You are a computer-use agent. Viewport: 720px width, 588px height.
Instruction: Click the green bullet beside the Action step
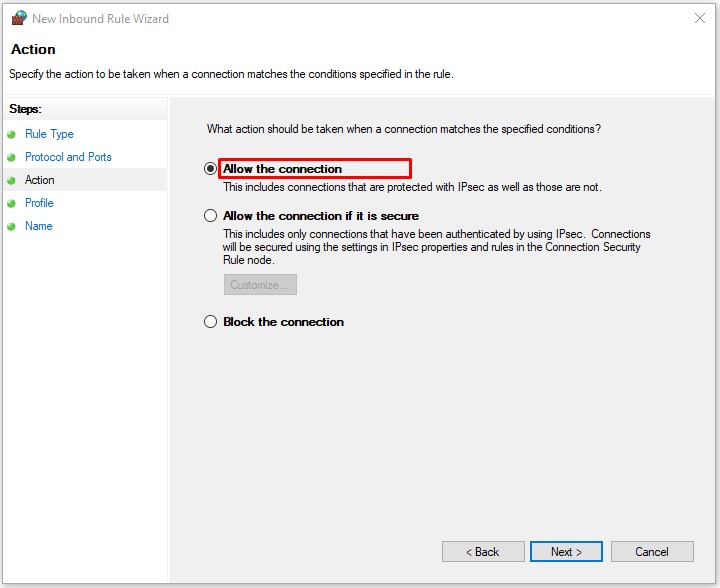click(12, 181)
